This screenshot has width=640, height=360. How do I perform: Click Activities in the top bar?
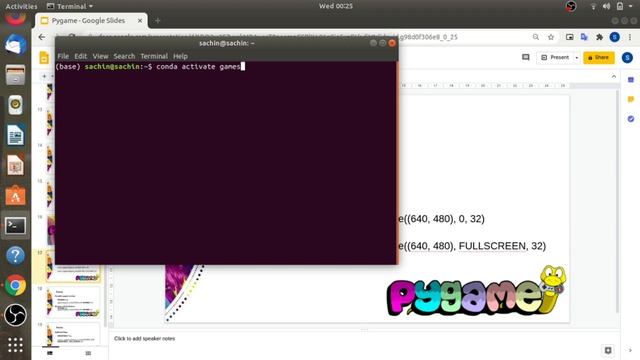(x=21, y=6)
